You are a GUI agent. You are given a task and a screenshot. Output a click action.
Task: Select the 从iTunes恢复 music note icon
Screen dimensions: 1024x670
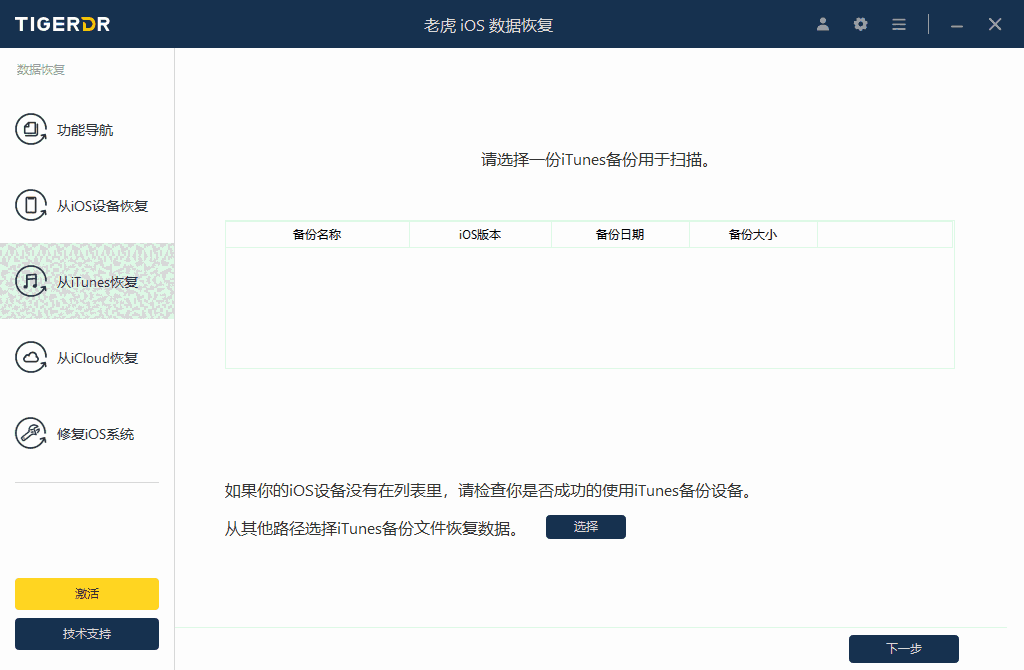coord(31,281)
